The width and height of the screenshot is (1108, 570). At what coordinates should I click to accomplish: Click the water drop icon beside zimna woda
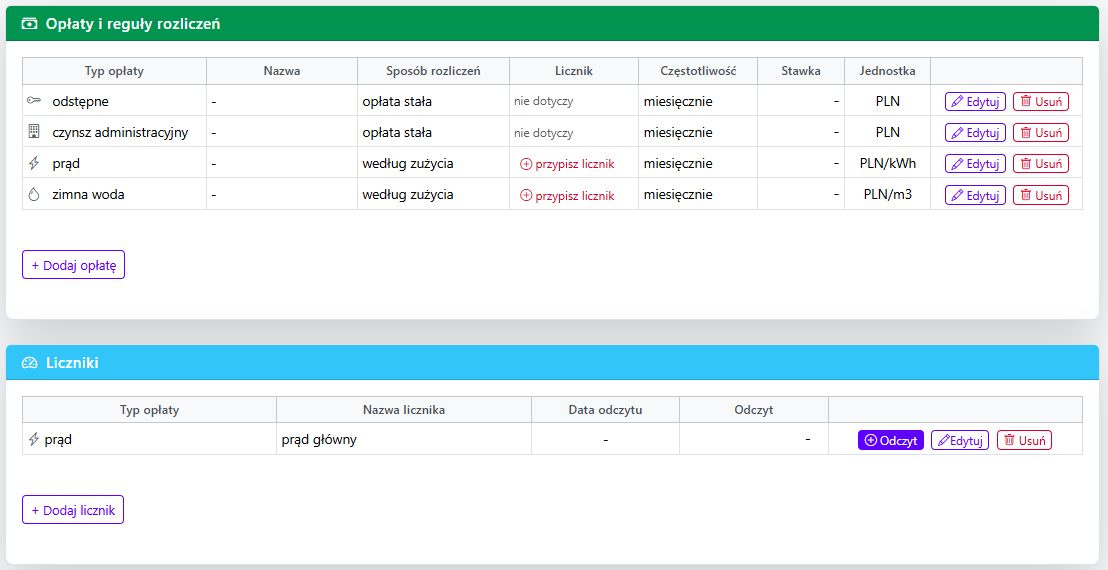point(33,194)
